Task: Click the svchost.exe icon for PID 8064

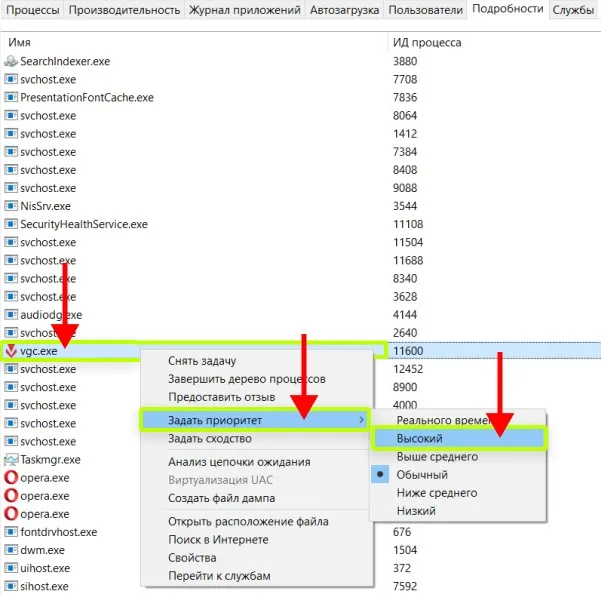Action: tap(11, 115)
